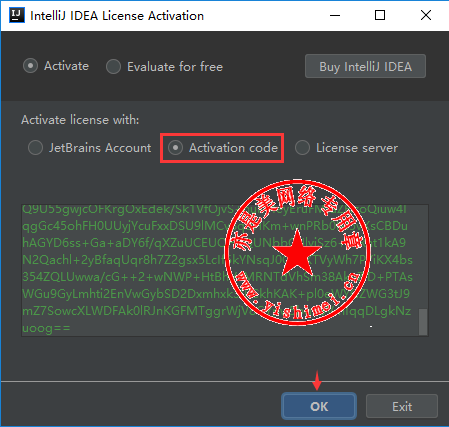Screen dimensions: 449x427
Task: Minimize the License Activation window
Action: [x=335, y=15]
